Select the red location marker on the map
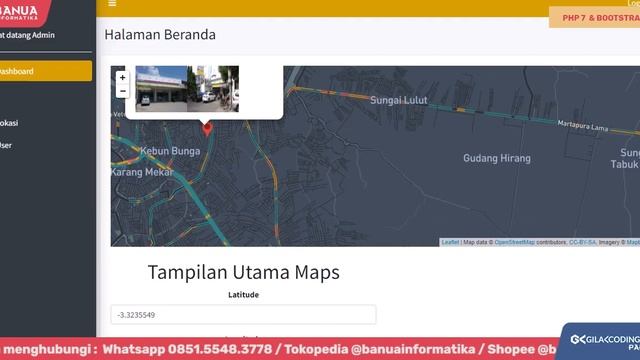Image resolution: width=640 pixels, height=360 pixels. click(207, 129)
